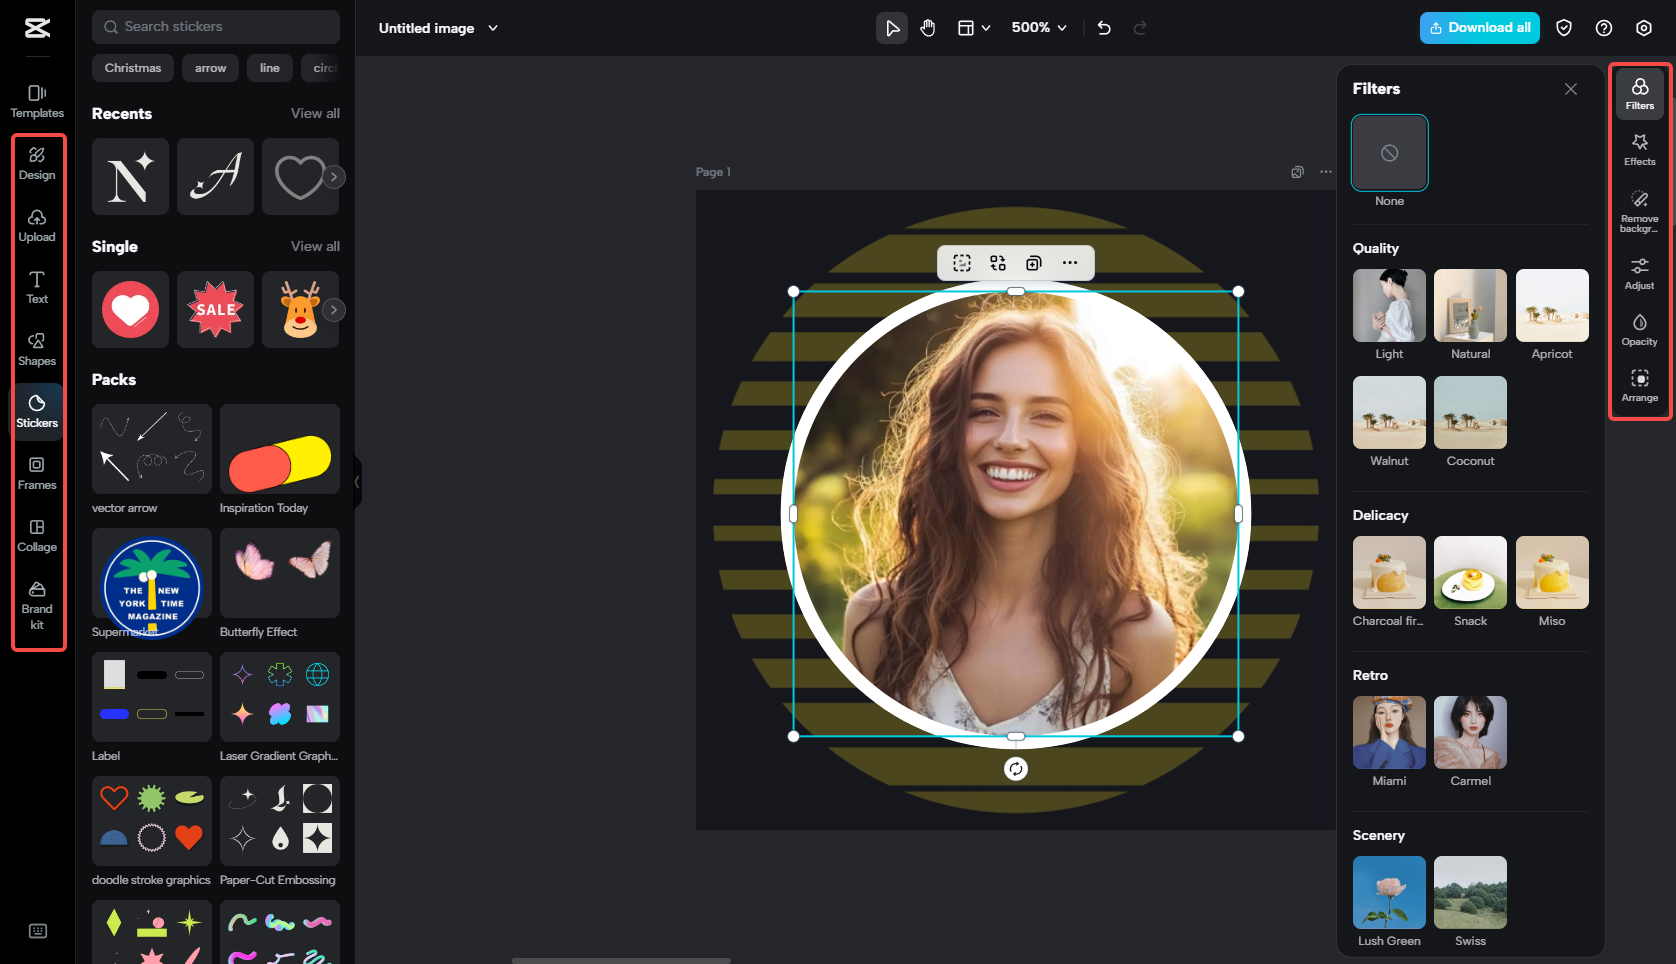Open the Arrange options
The image size is (1676, 964).
(1639, 386)
